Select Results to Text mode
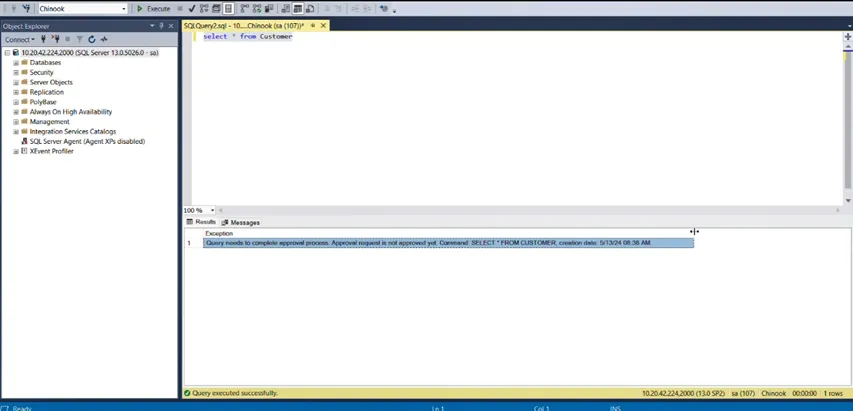 click(x=286, y=9)
